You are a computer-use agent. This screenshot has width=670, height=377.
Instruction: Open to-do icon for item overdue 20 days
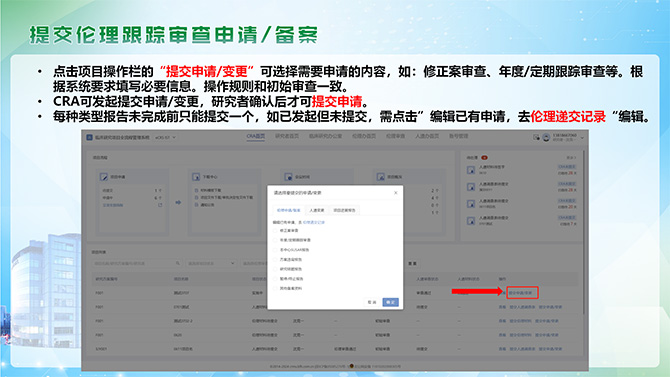tap(471, 203)
